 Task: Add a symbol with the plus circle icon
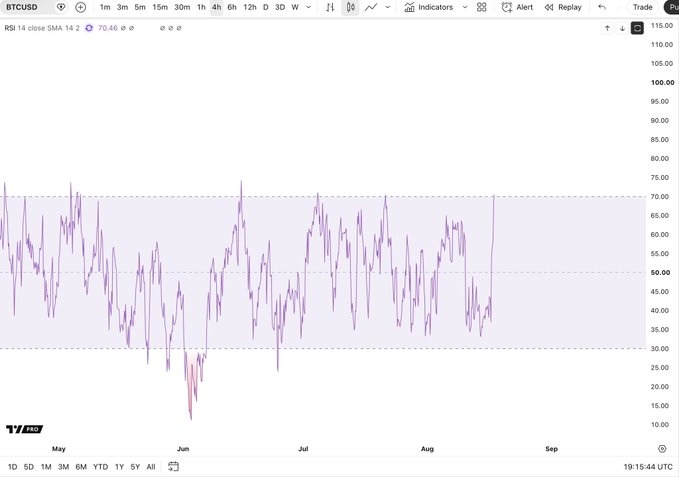(81, 7)
